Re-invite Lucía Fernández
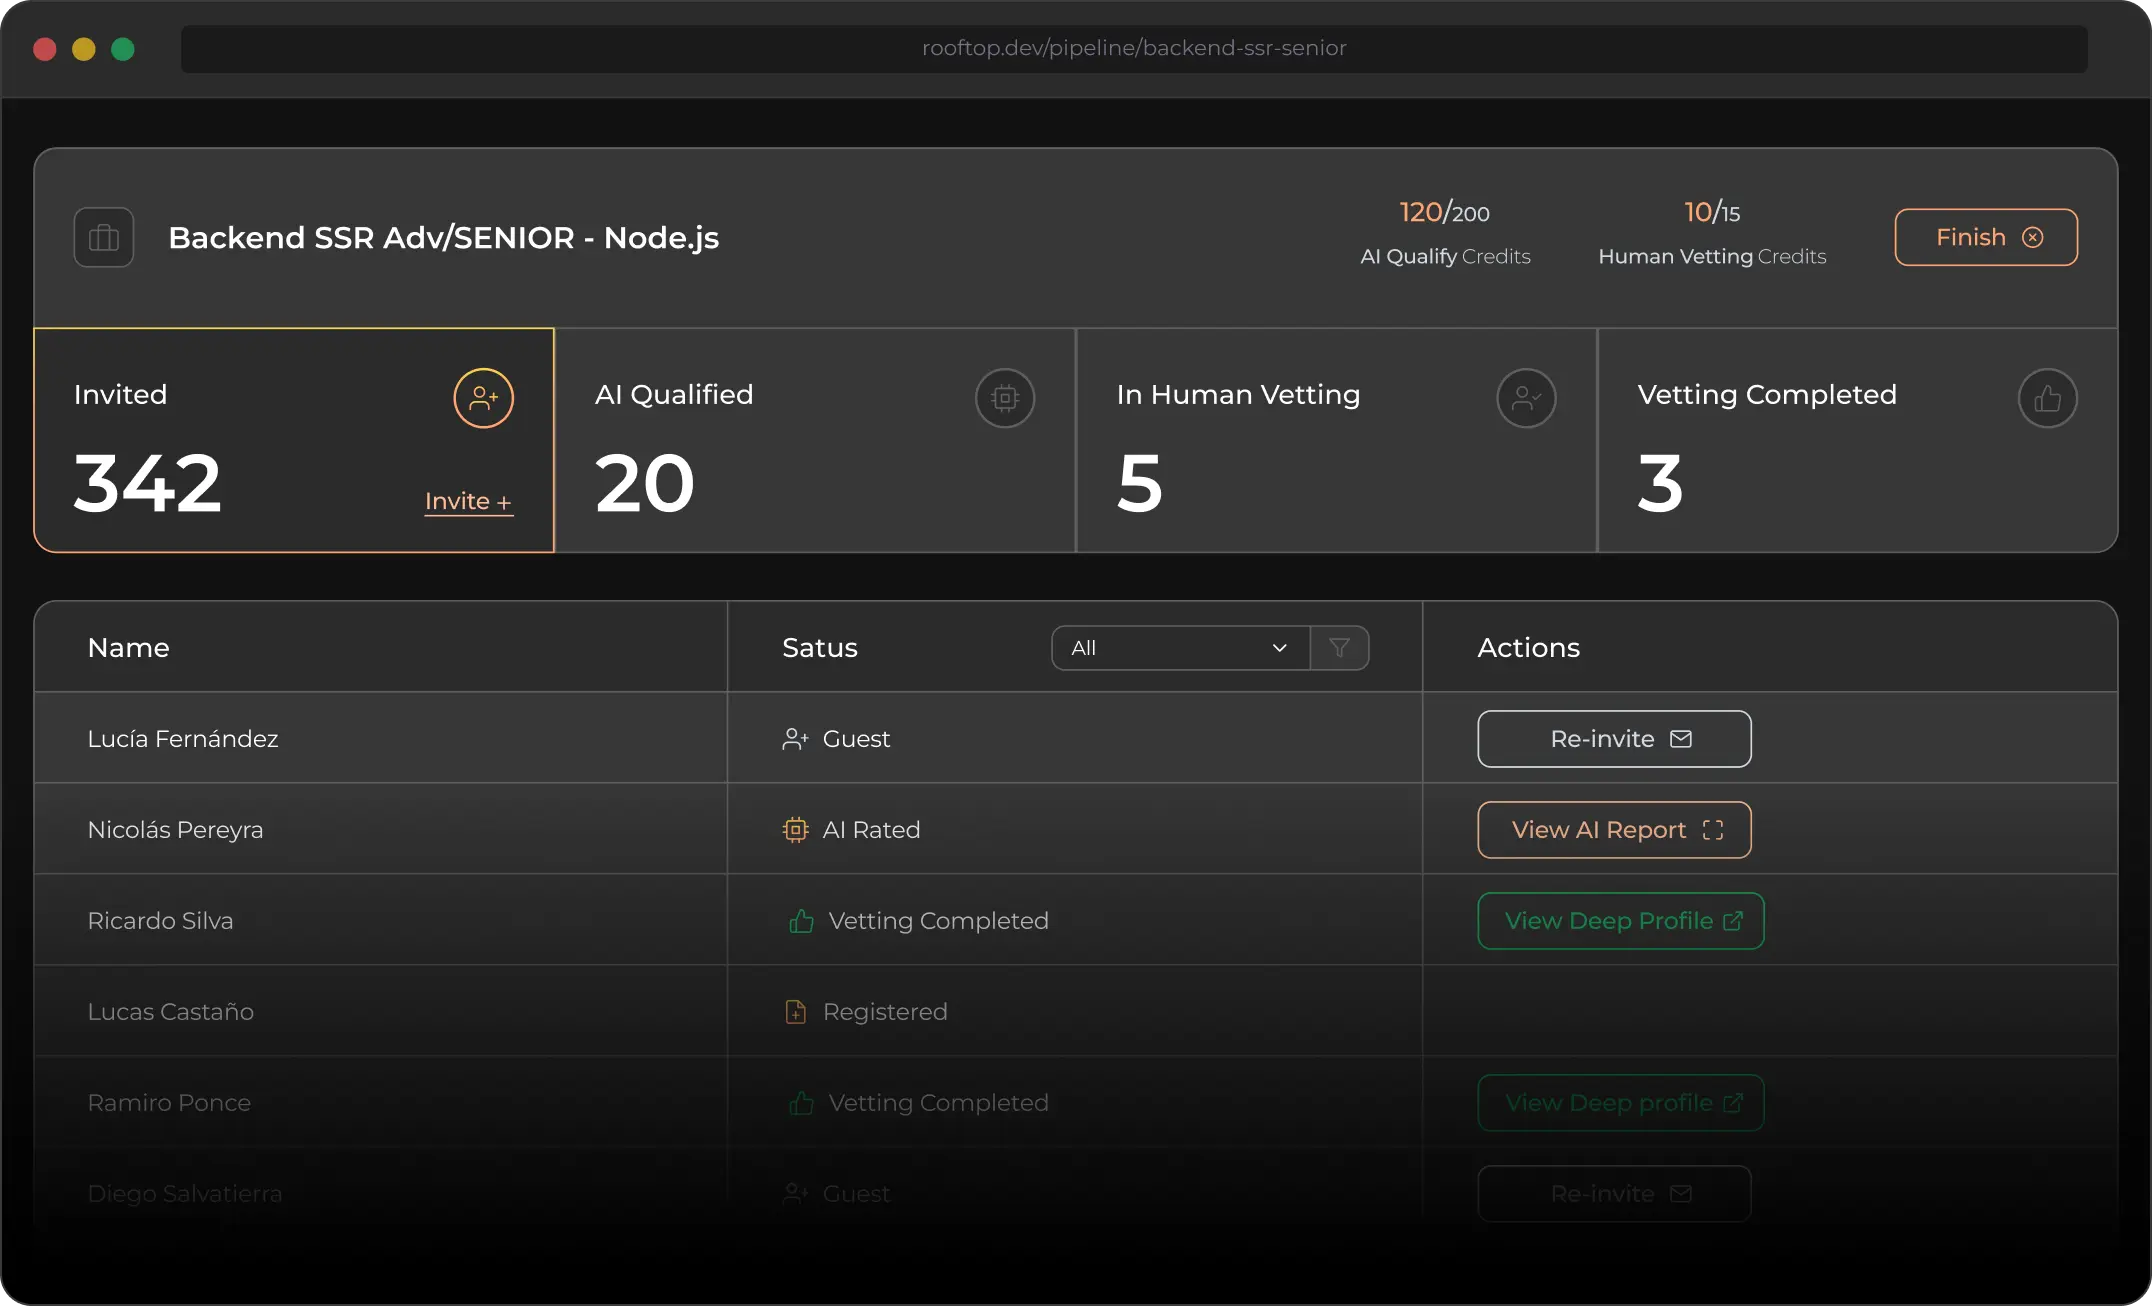The height and width of the screenshot is (1307, 2152). click(x=1614, y=739)
